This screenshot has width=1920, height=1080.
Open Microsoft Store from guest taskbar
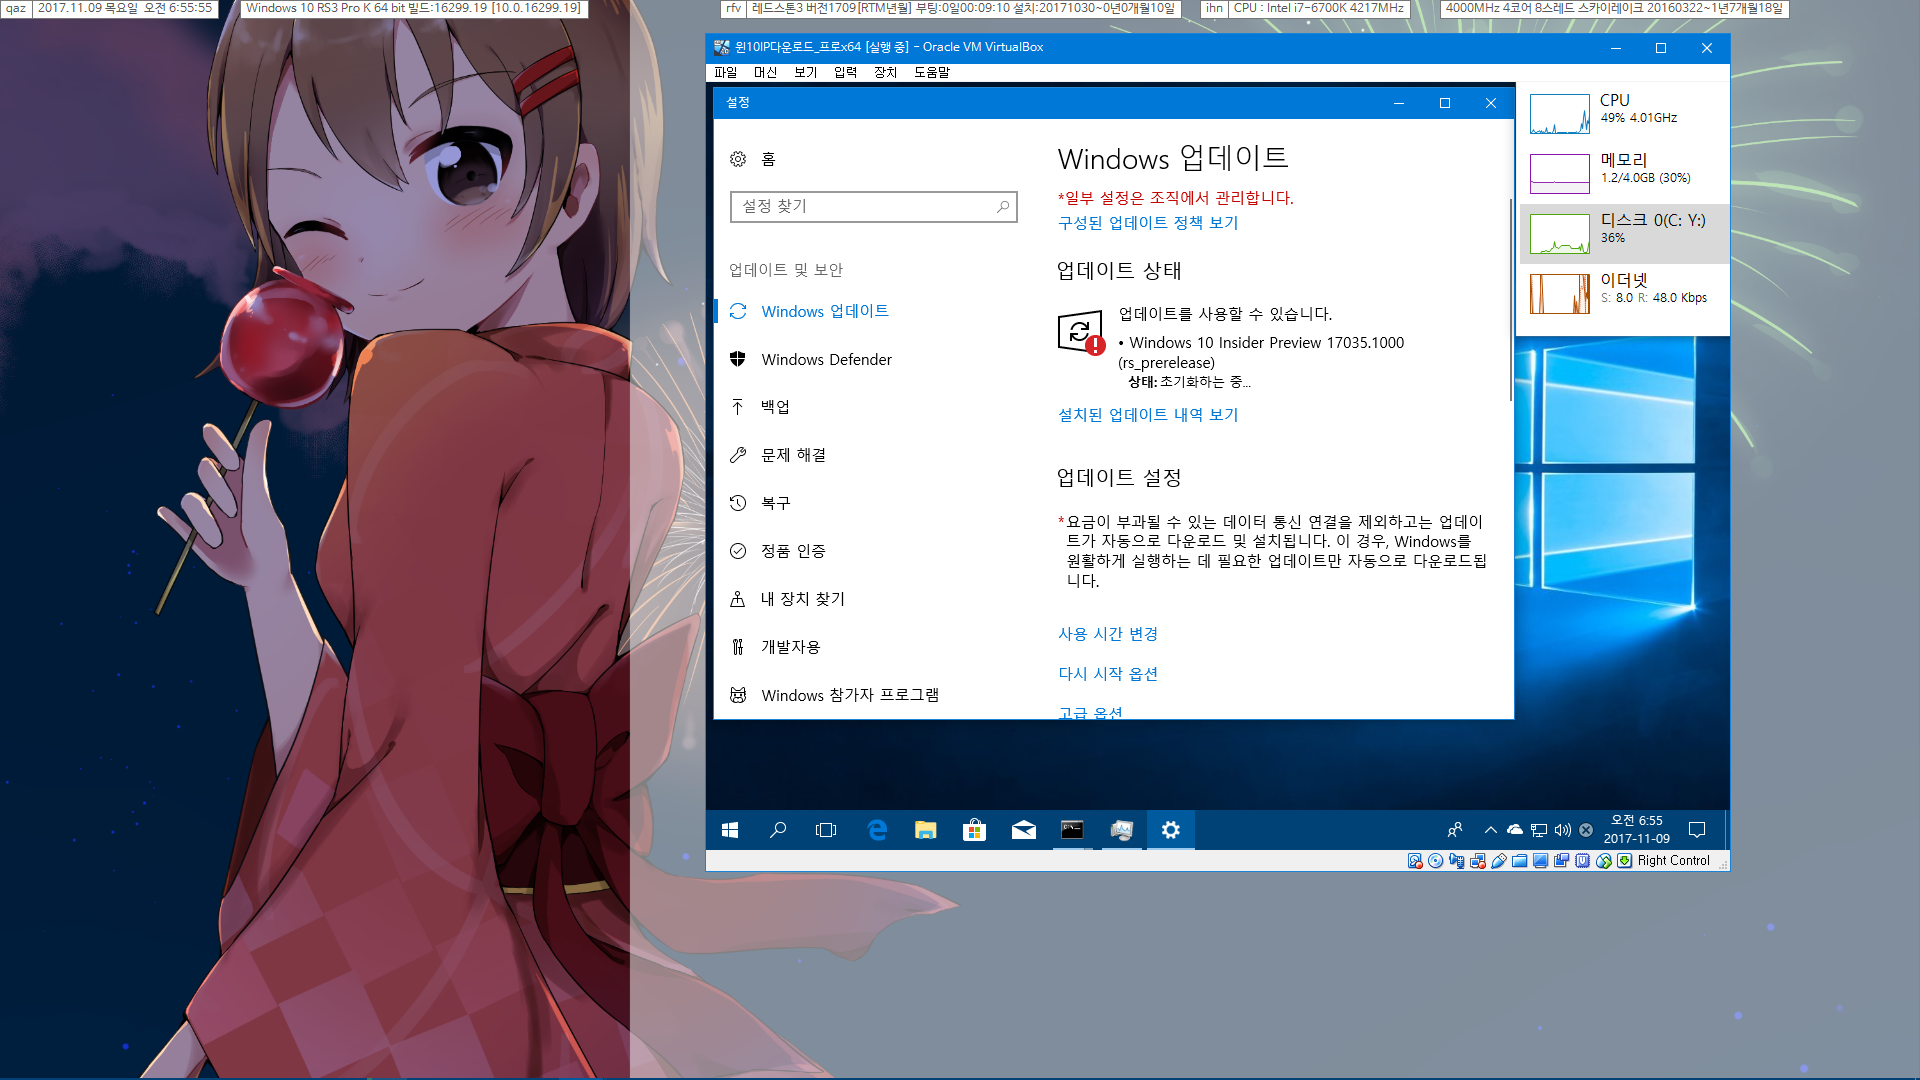coord(975,830)
